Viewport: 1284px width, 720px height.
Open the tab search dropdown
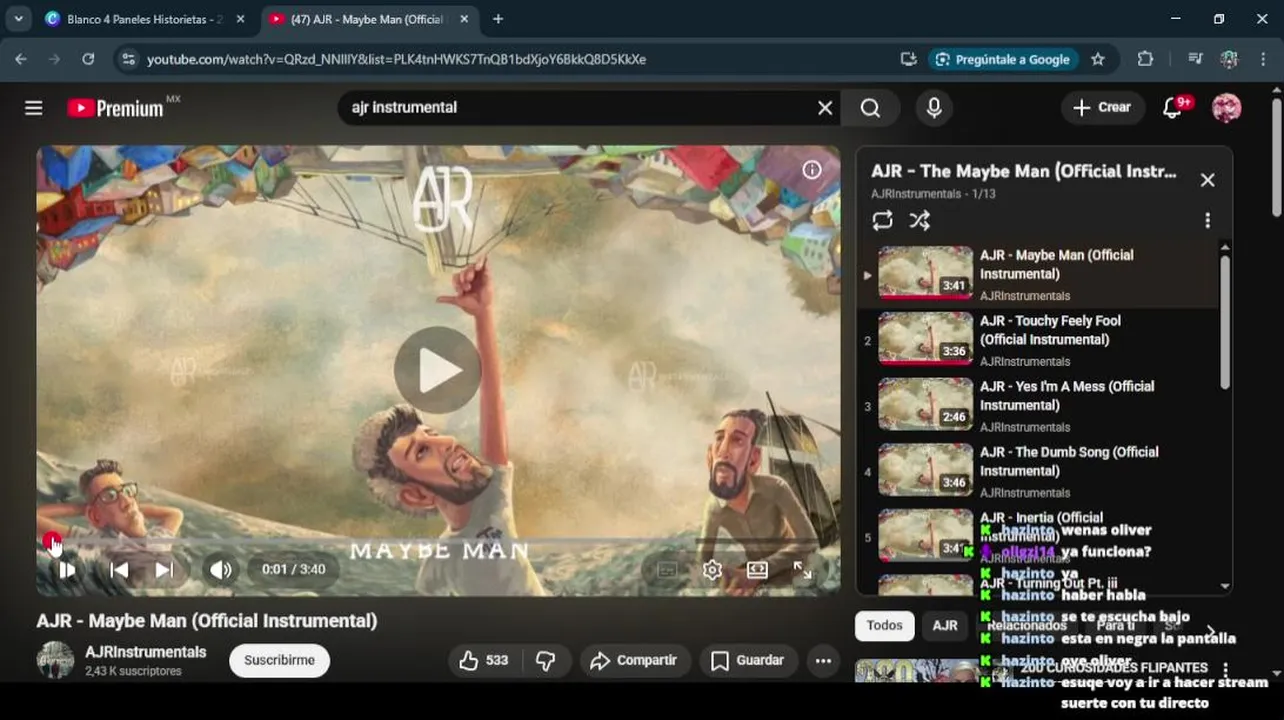(18, 19)
